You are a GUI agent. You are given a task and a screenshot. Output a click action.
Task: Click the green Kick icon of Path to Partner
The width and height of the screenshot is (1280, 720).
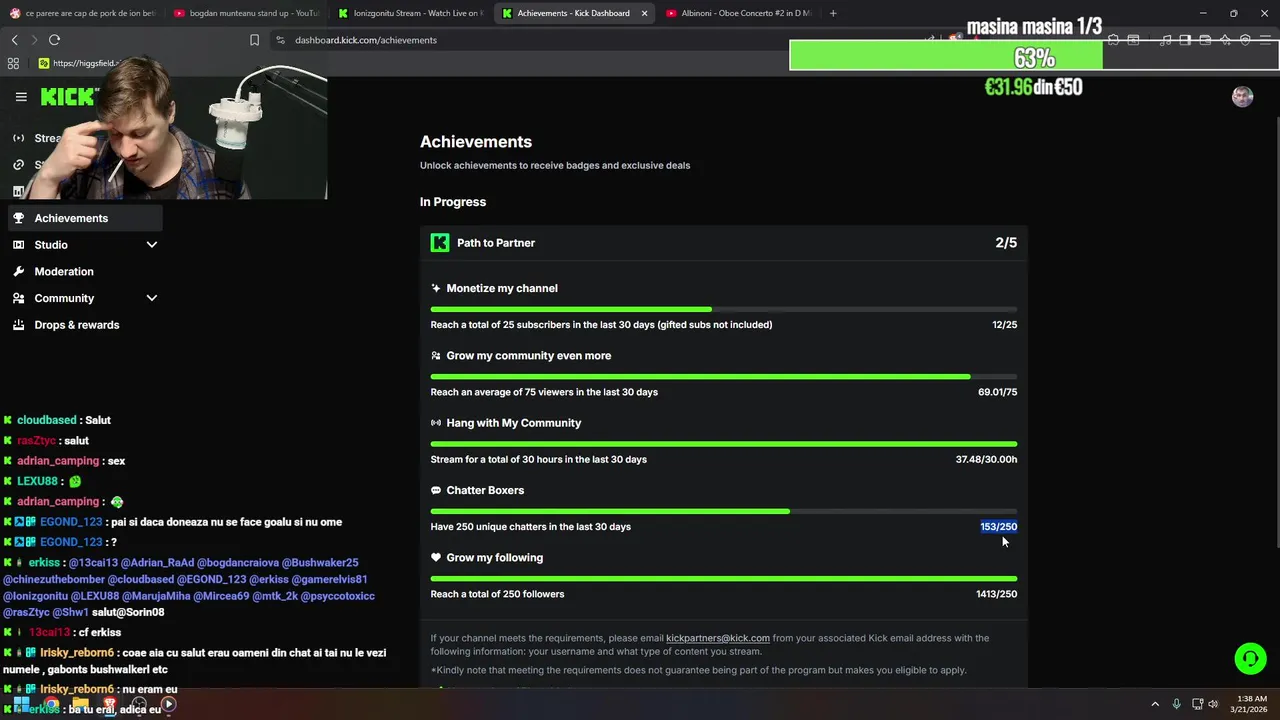tap(440, 243)
